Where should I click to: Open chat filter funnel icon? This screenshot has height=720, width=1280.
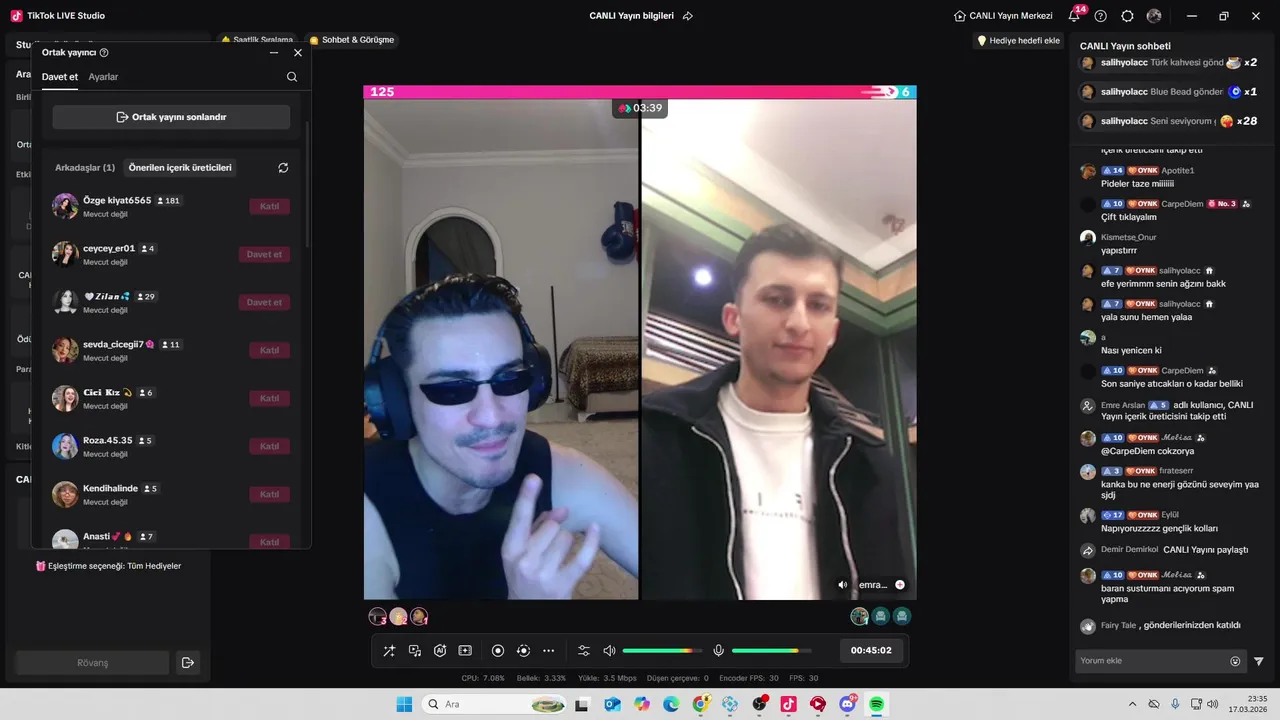pyautogui.click(x=1259, y=661)
